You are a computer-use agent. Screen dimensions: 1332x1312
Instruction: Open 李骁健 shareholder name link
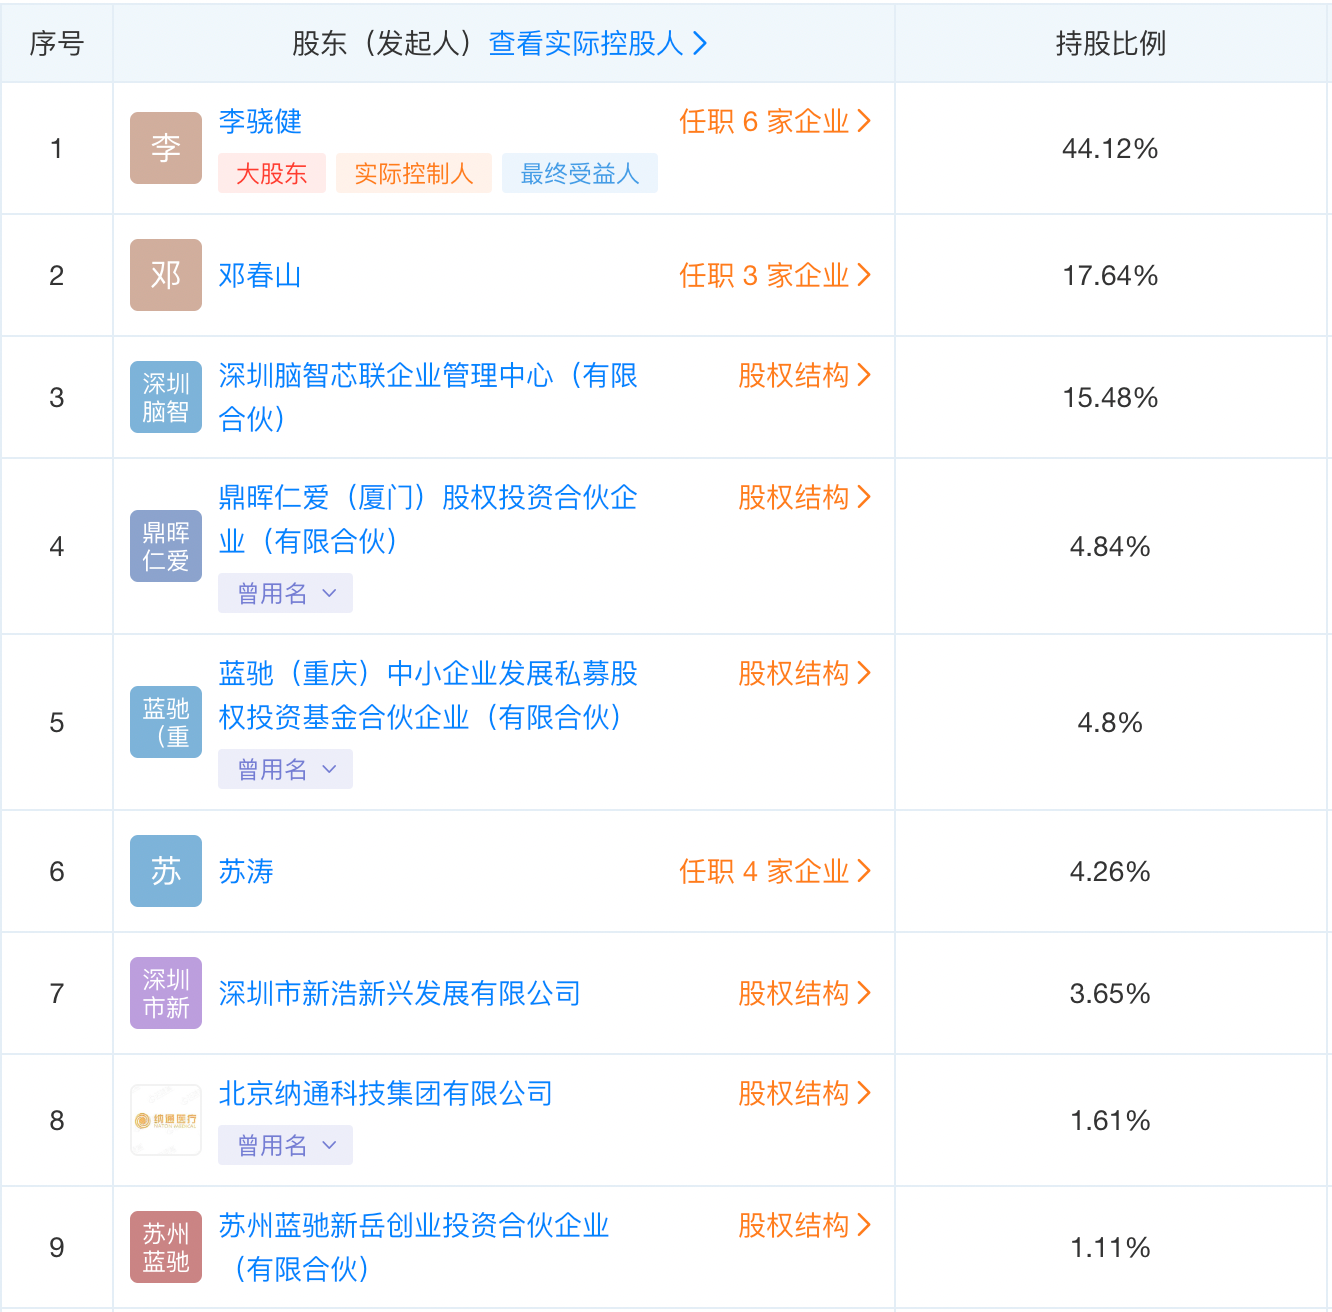(260, 121)
